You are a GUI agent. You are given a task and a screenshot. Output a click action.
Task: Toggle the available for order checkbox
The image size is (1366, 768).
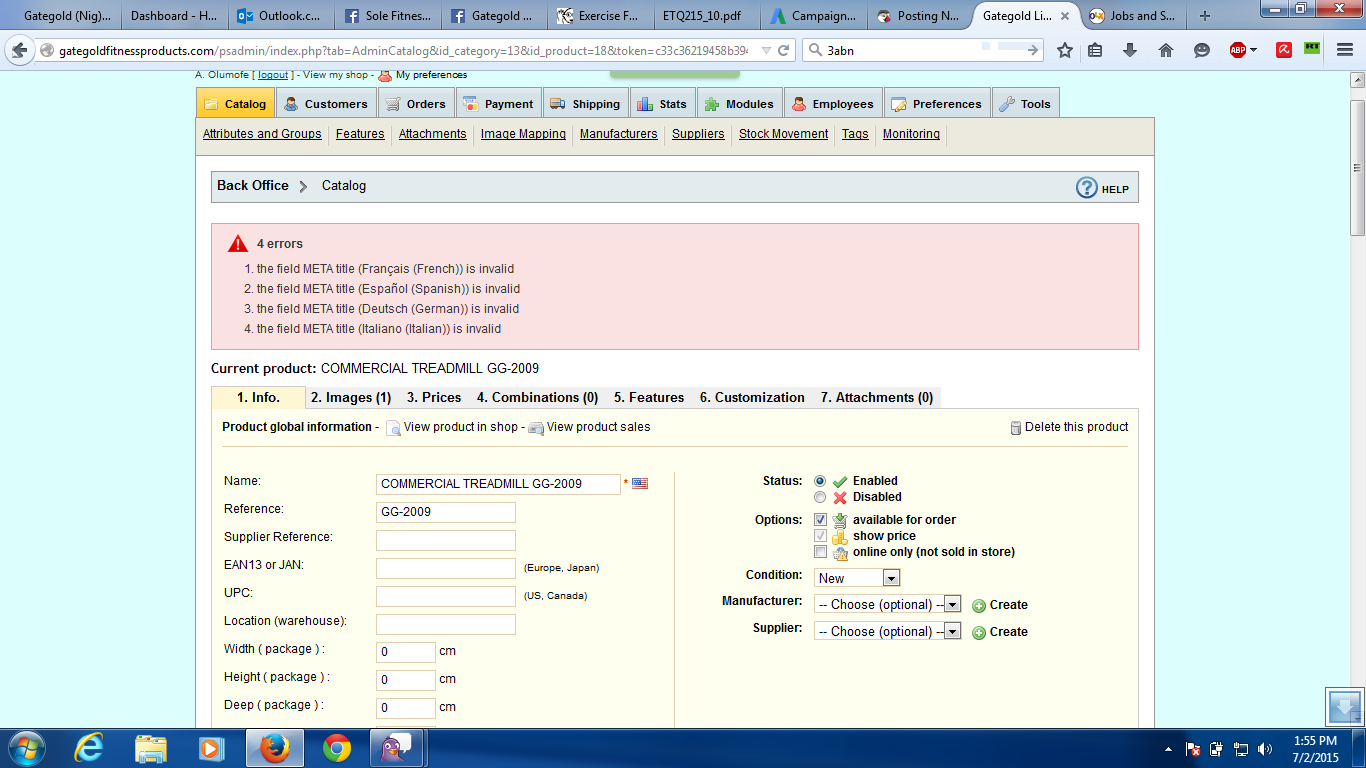click(820, 520)
